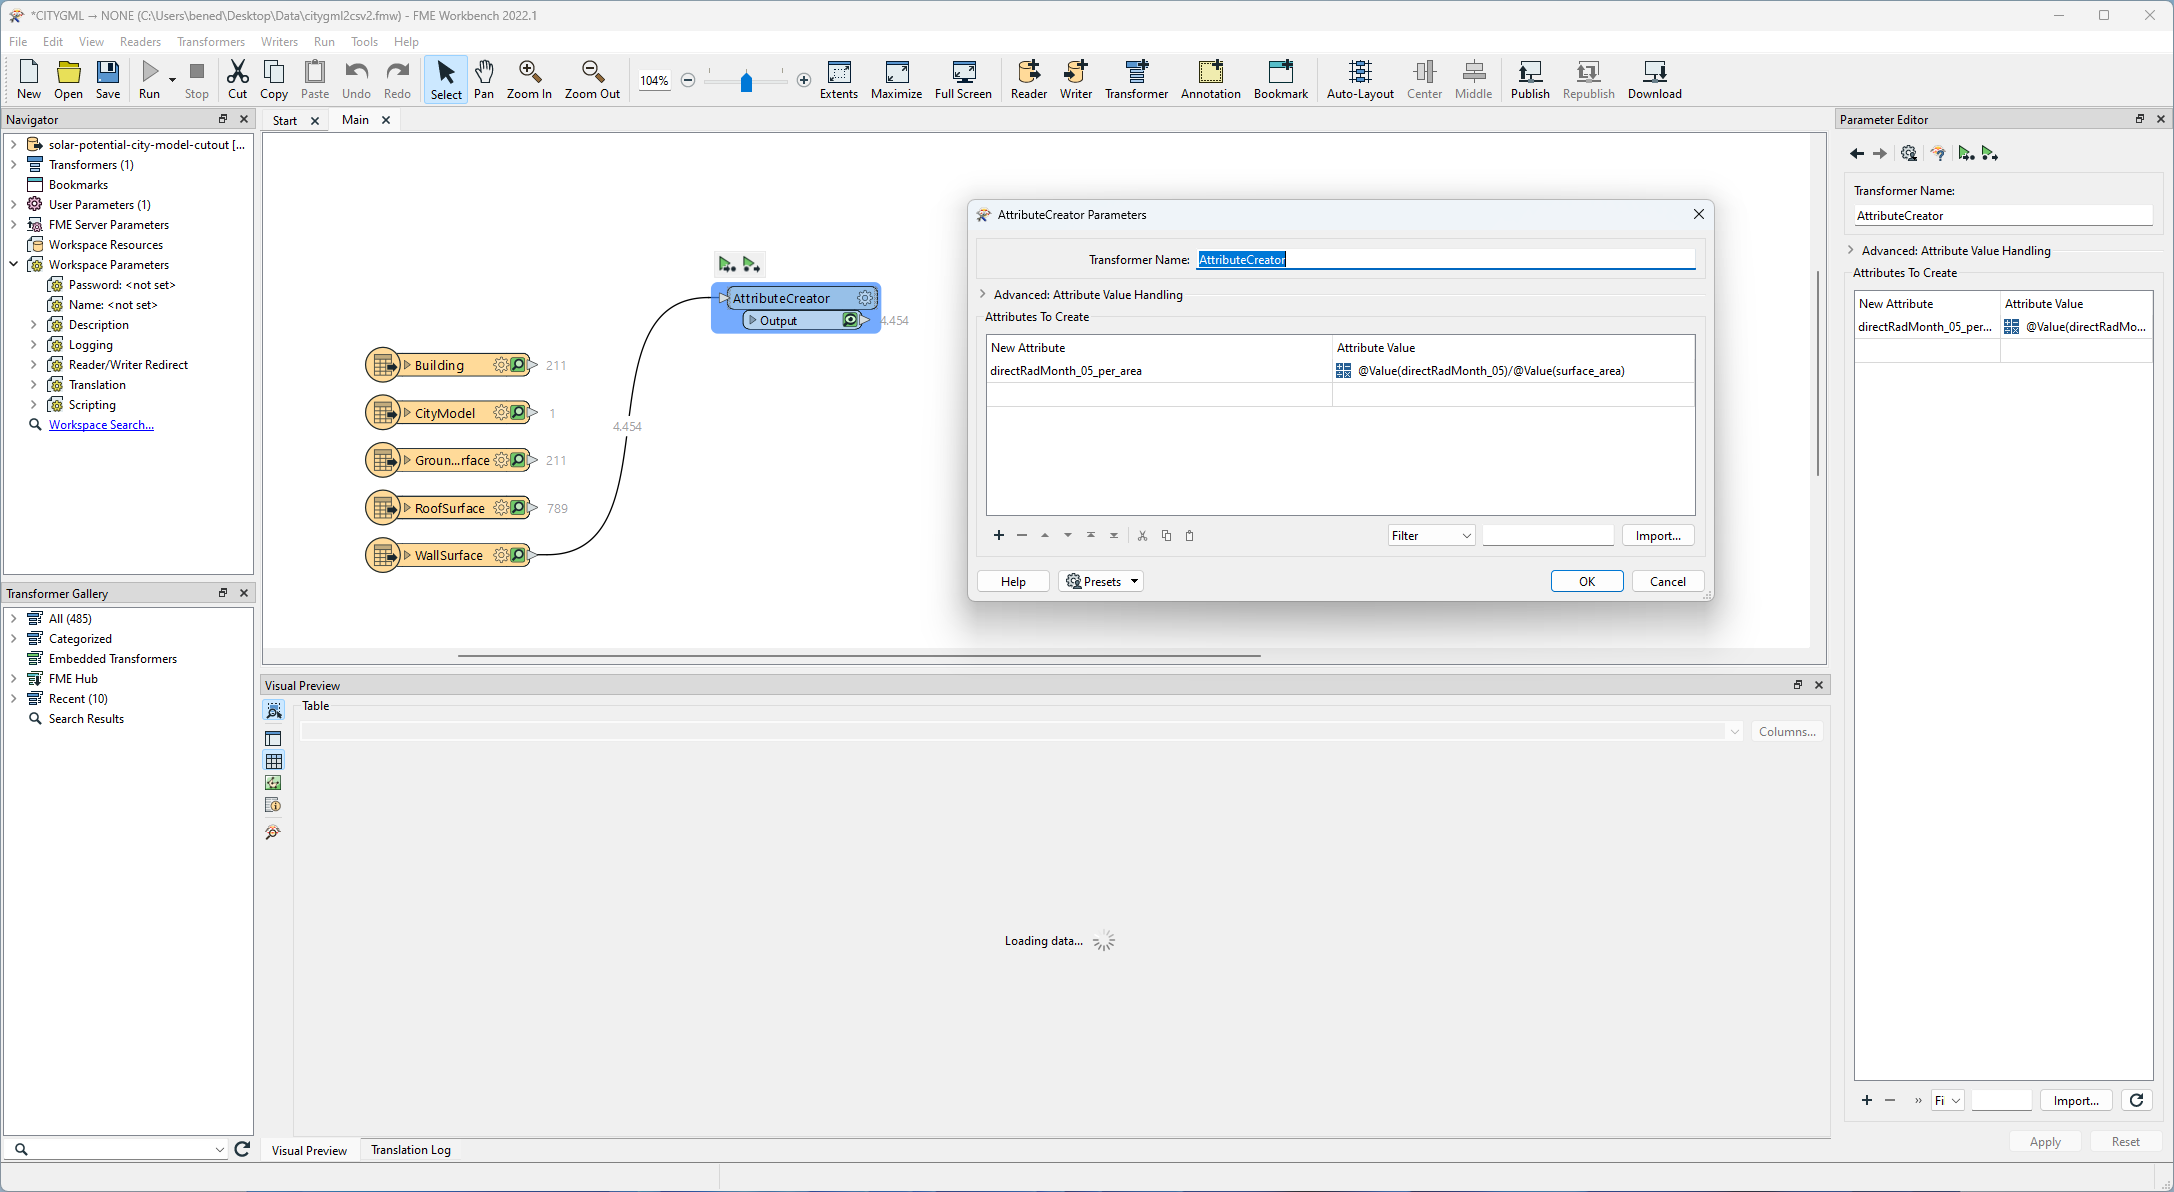Add a Reader from the toolbar
This screenshot has height=1192, width=2174.
click(1029, 79)
